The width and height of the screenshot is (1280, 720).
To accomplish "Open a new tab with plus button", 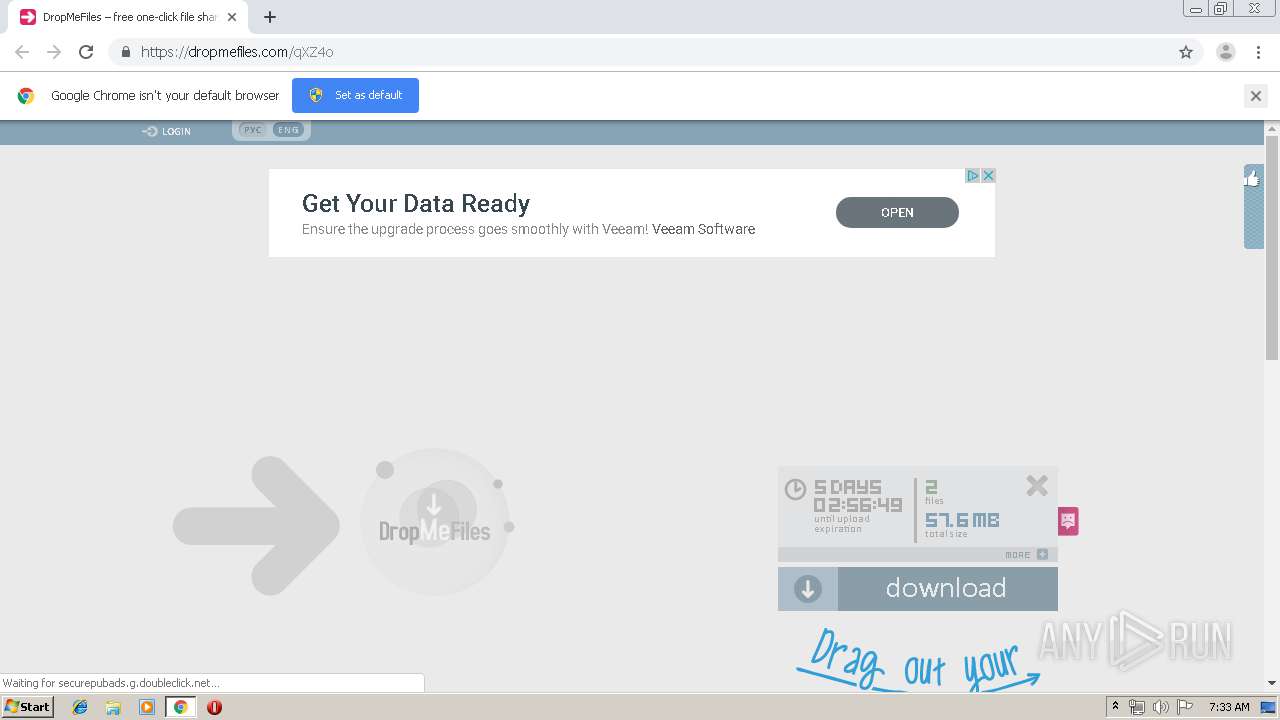I will tap(270, 17).
